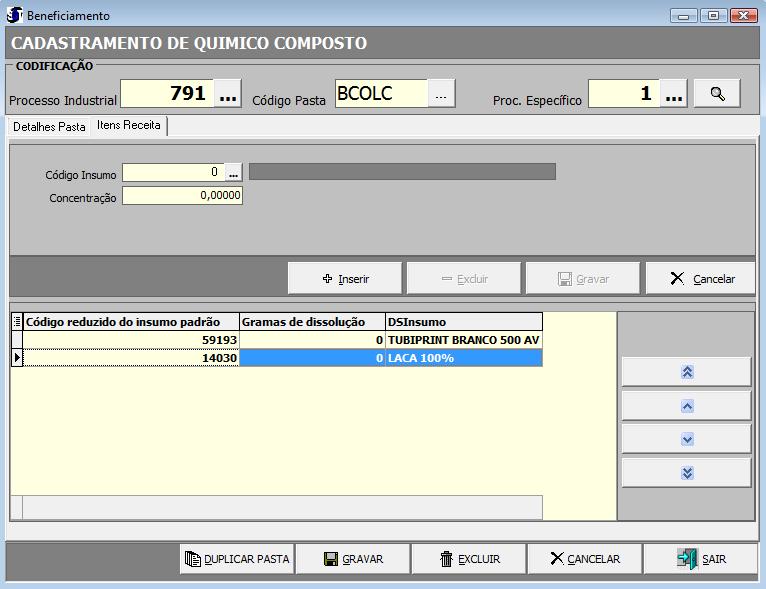Click the SAIR exit door button

(x=701, y=559)
